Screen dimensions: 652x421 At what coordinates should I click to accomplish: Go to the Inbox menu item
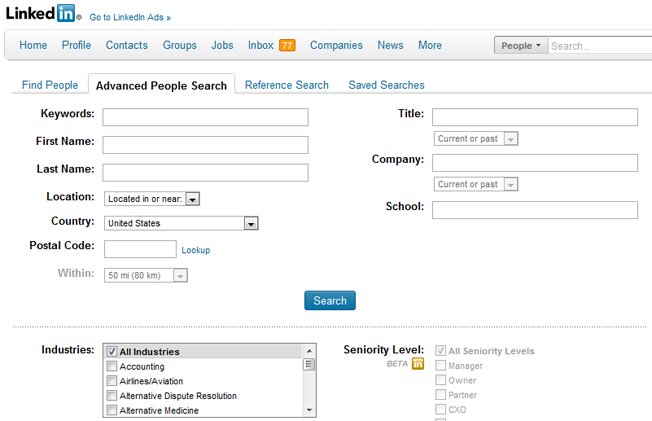261,45
